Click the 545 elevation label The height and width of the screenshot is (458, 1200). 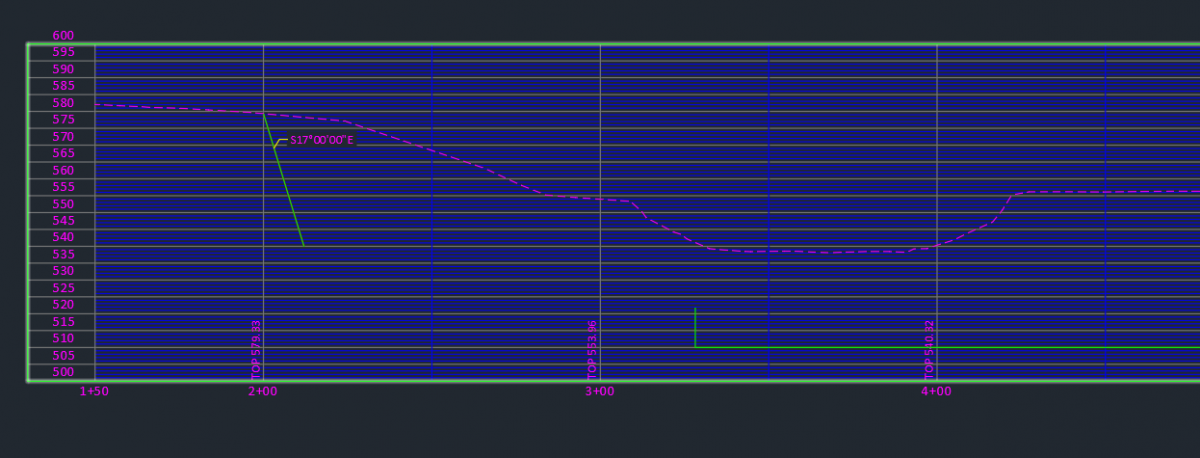coord(63,220)
